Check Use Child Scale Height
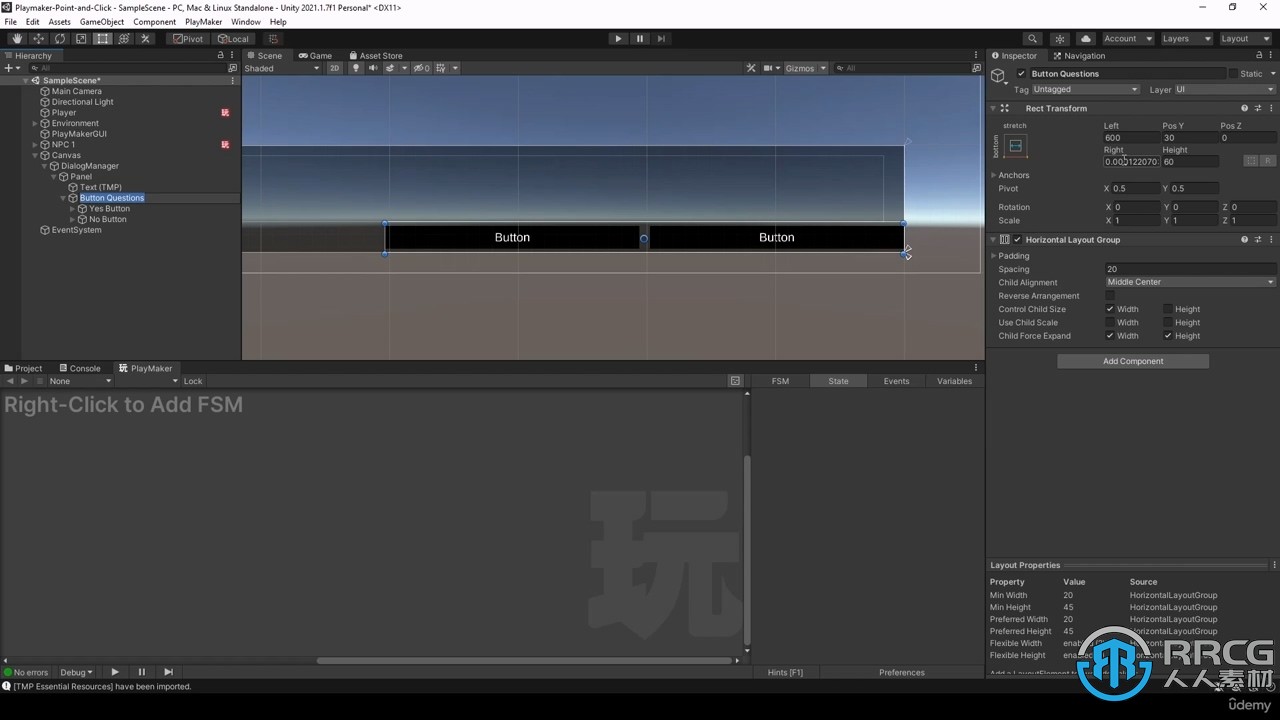The height and width of the screenshot is (720, 1280). pyautogui.click(x=1168, y=323)
